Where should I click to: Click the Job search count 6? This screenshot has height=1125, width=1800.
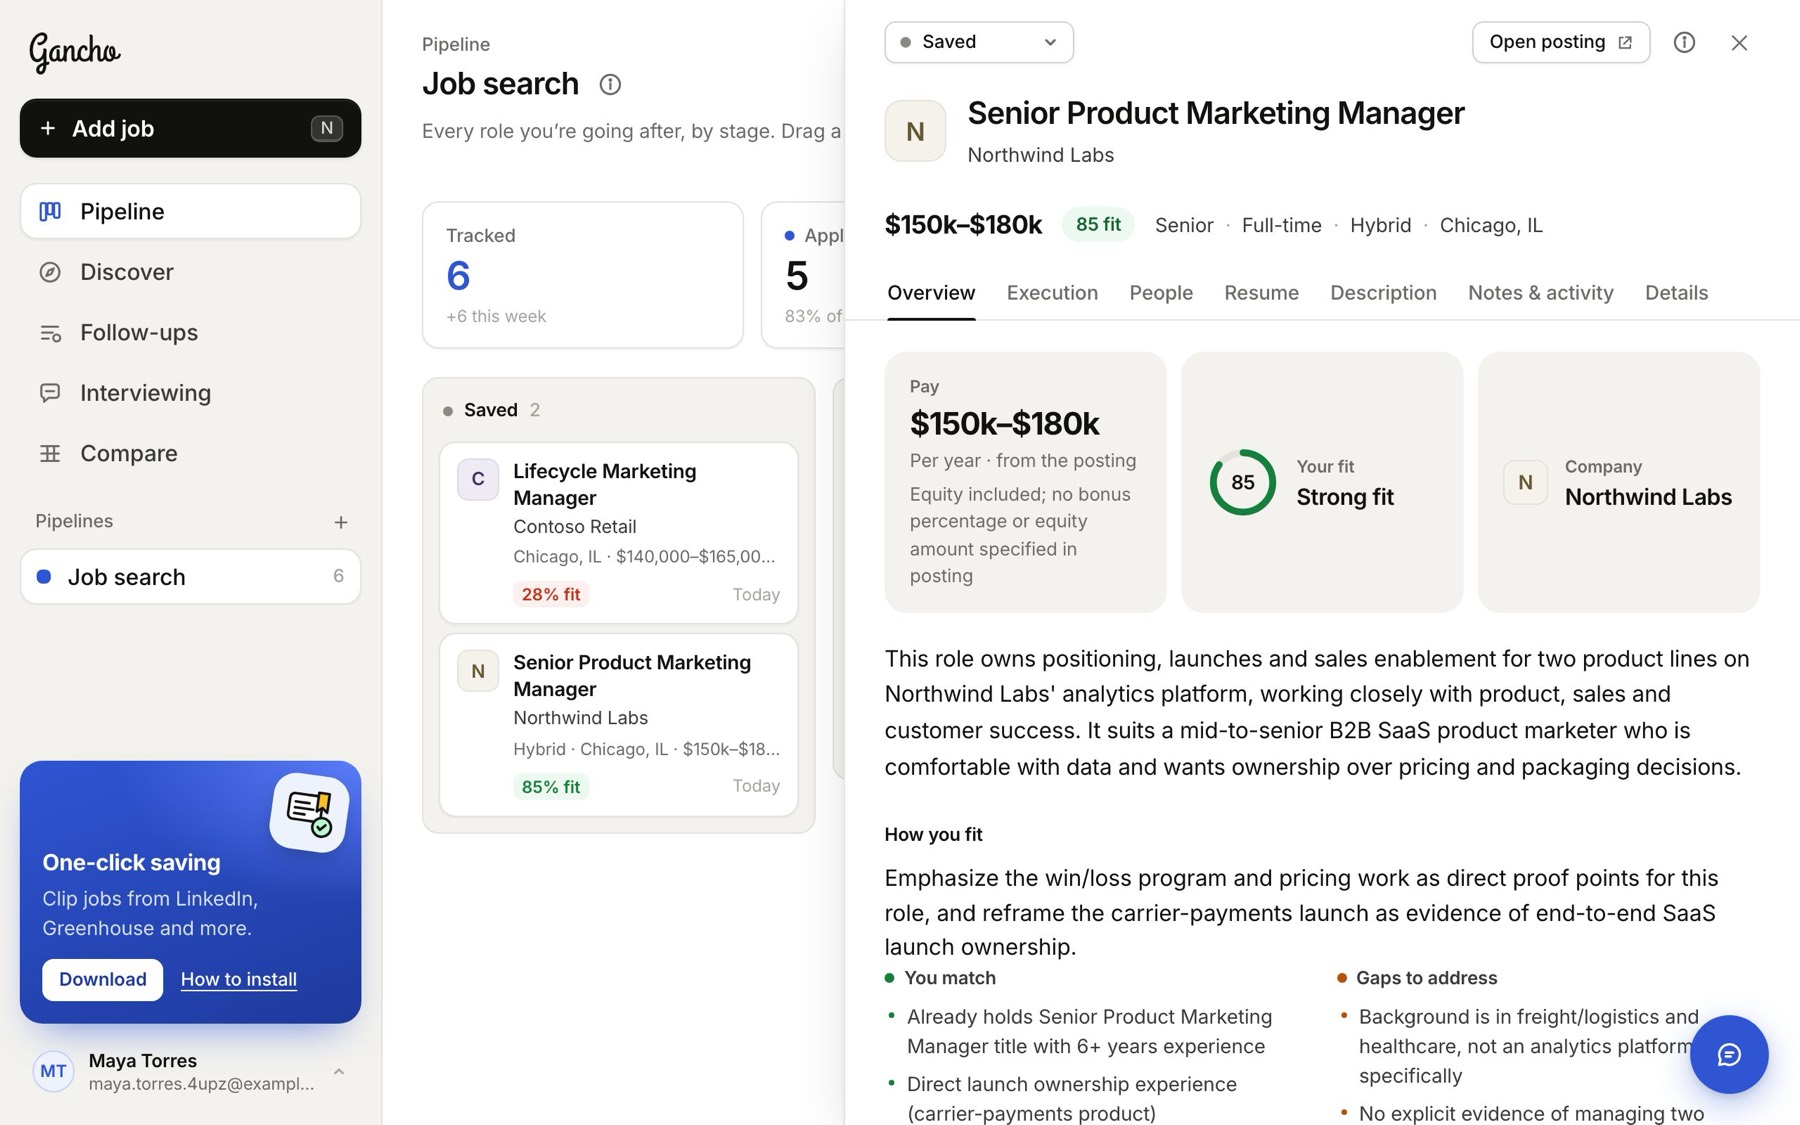coord(338,577)
